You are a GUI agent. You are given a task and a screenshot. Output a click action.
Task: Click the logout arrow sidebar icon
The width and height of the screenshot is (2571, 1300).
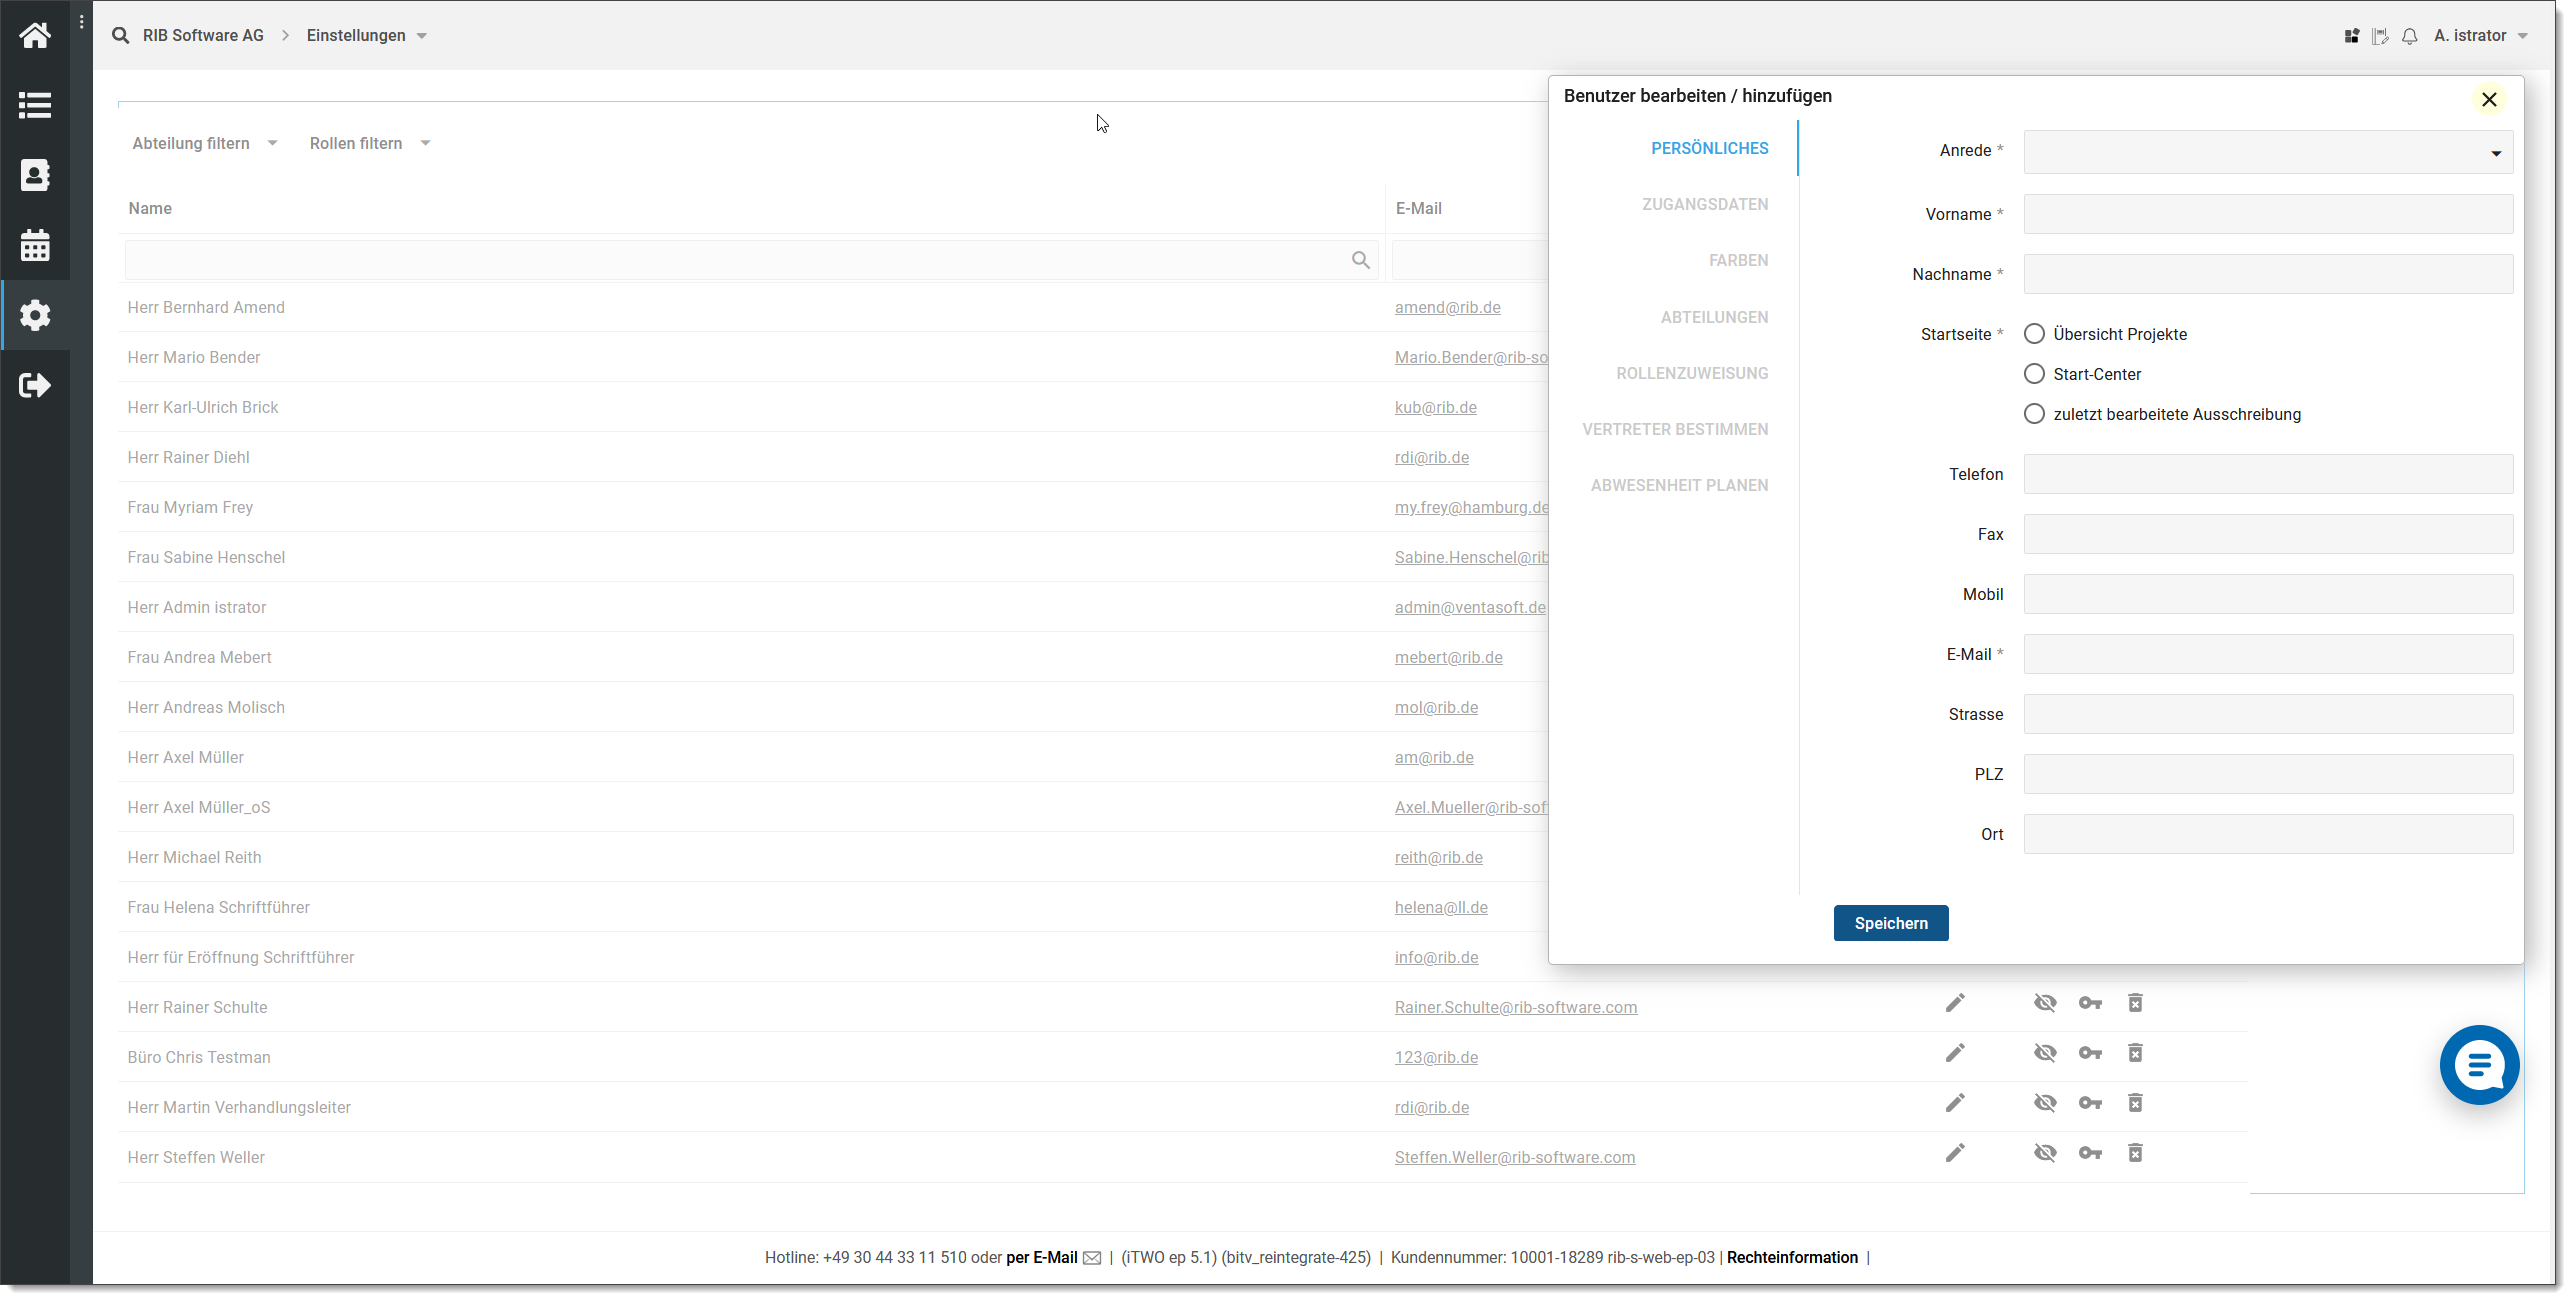[x=35, y=385]
